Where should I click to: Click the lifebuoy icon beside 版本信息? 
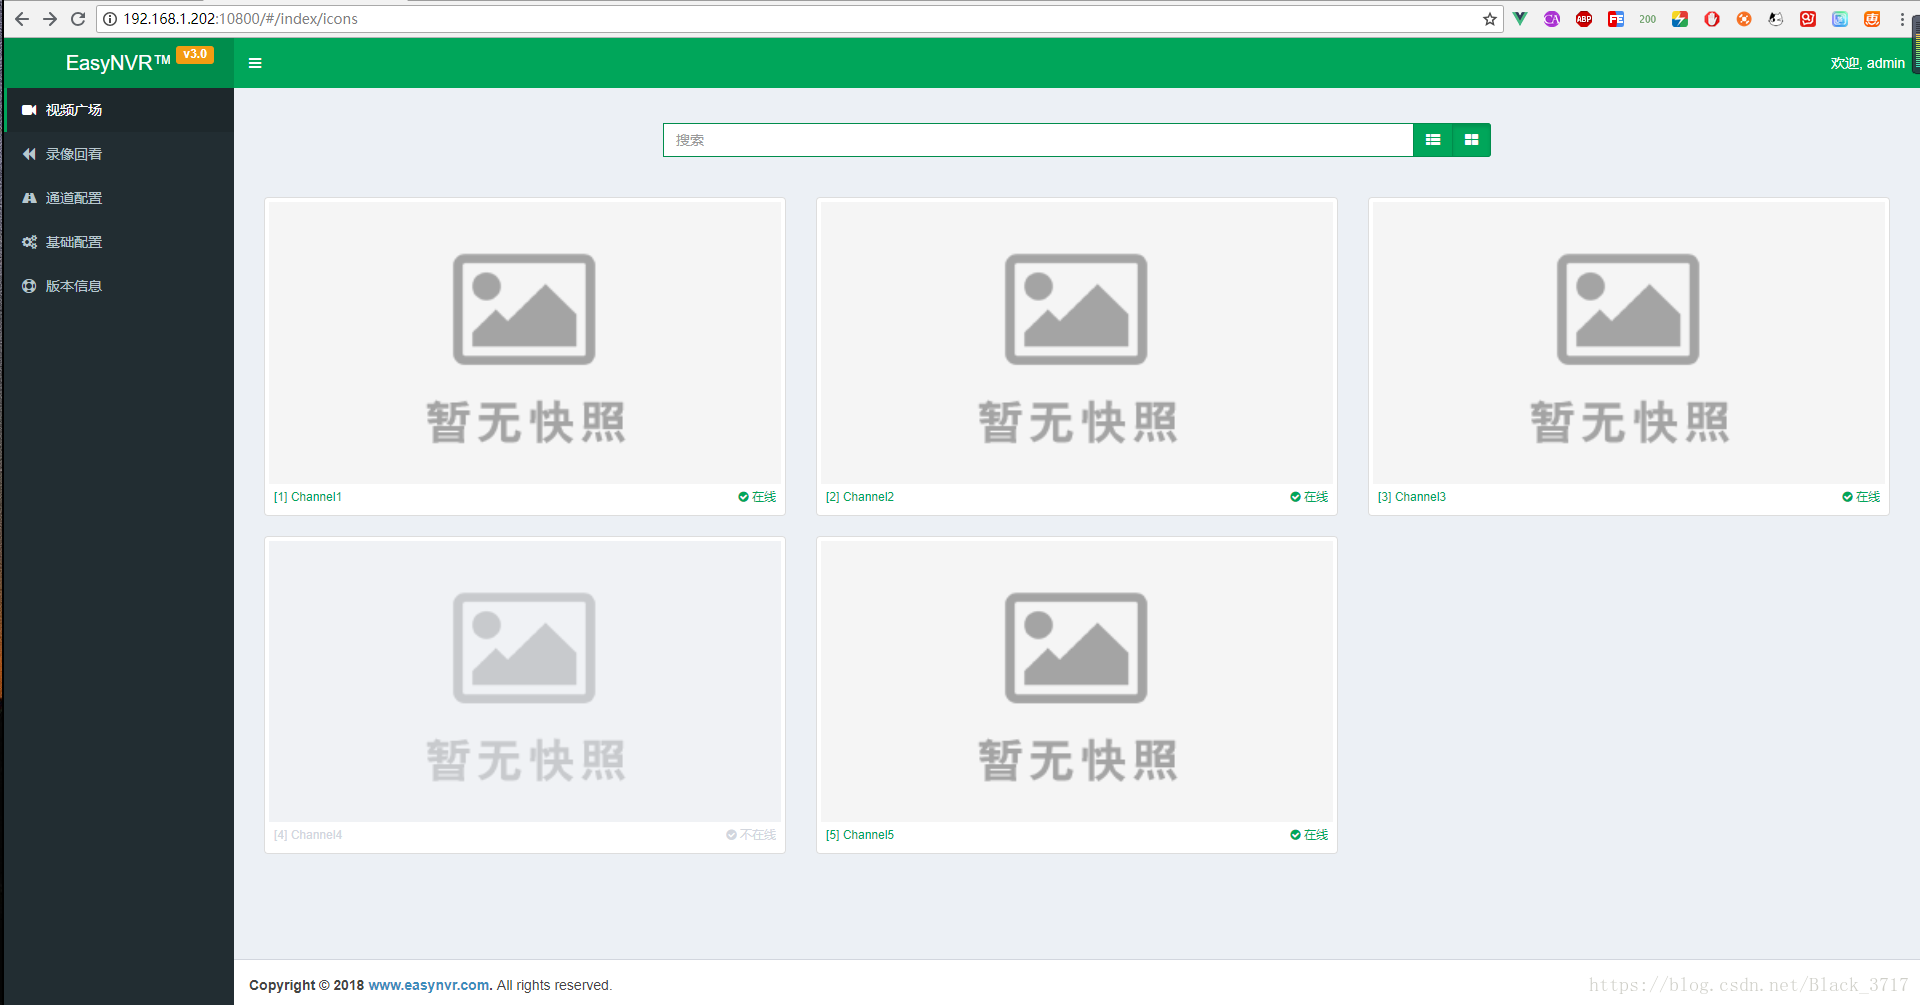point(29,286)
